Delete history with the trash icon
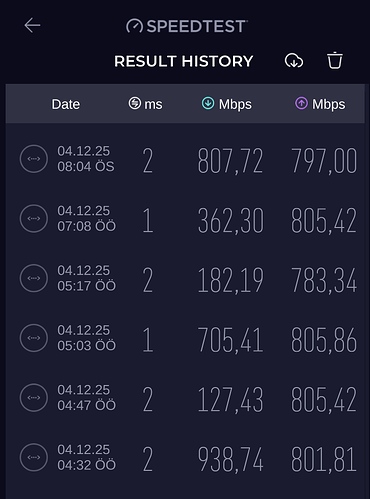Viewport: 370px width, 499px height. [x=335, y=61]
